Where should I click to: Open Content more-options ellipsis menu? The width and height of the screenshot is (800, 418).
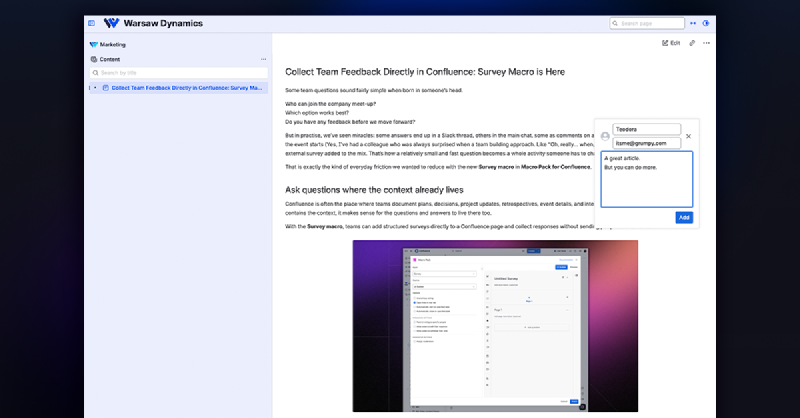[263, 59]
